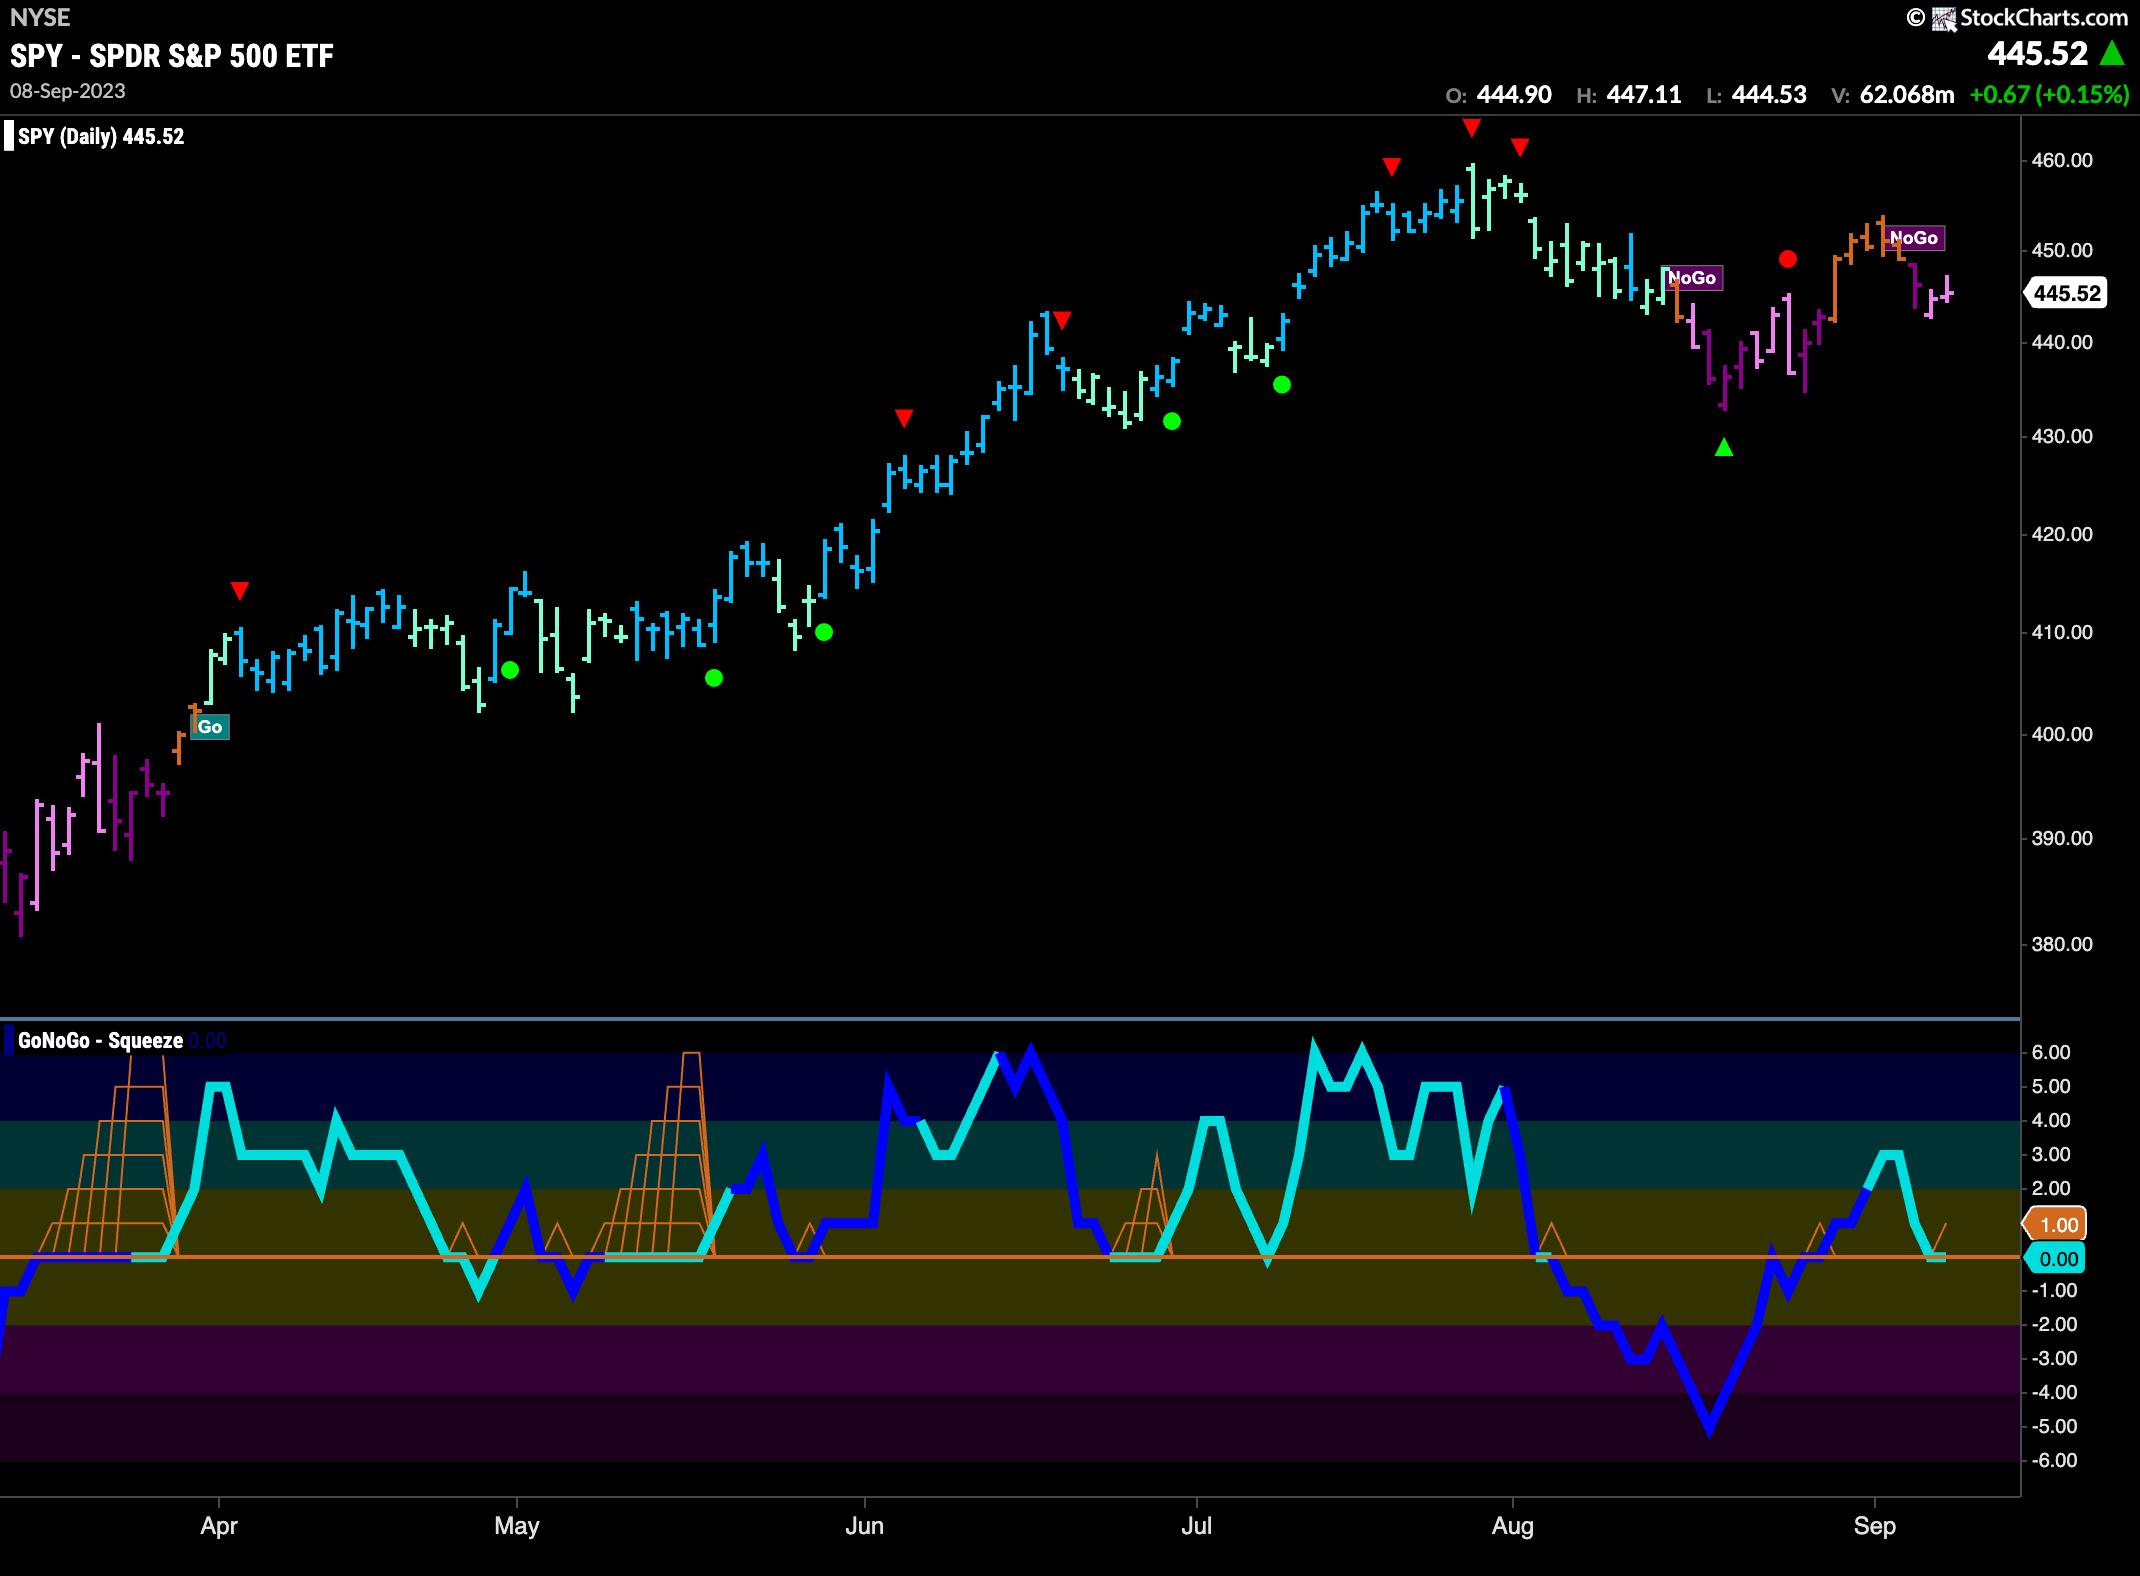This screenshot has width=2140, height=1576.
Task: Click the Jun label on the time axis
Action: [865, 1526]
